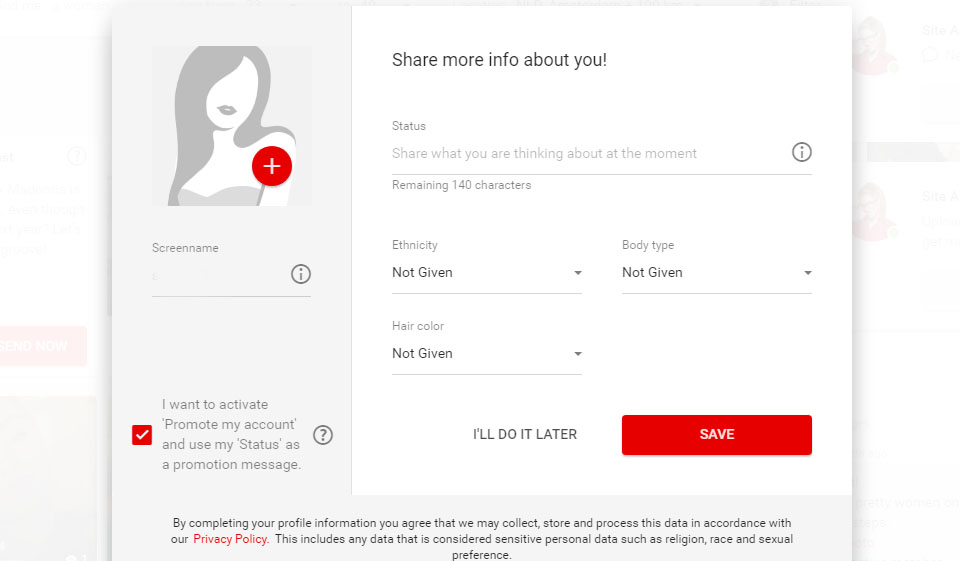Click into the Screenname input field
960x561 pixels.
click(218, 275)
